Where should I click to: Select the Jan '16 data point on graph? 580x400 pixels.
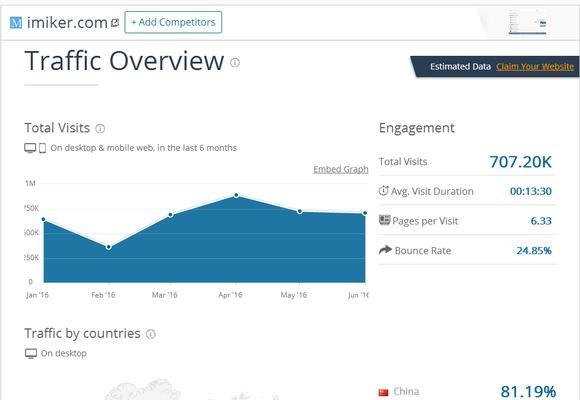(x=44, y=219)
